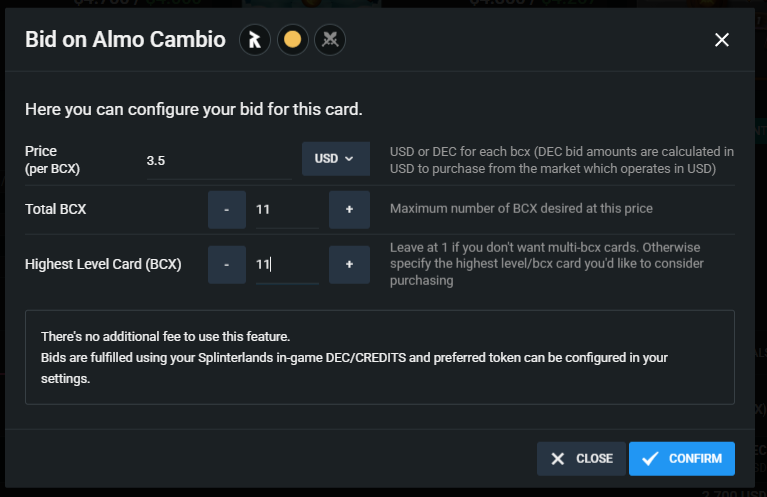767x497 pixels.
Task: Click the X icon on the Close button
Action: click(x=558, y=459)
